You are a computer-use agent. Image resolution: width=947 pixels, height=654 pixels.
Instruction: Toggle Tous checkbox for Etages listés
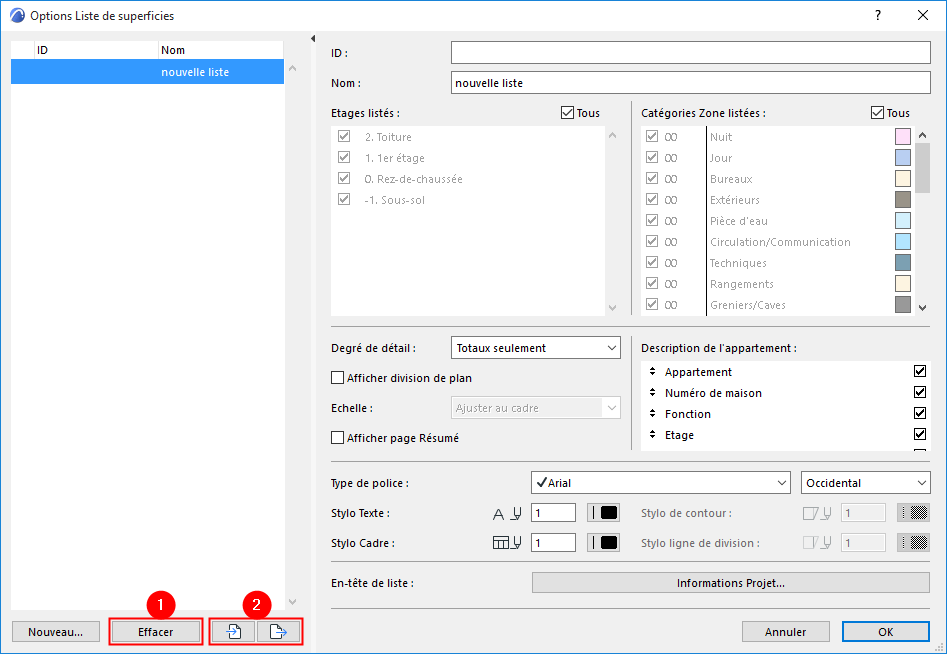pyautogui.click(x=567, y=112)
